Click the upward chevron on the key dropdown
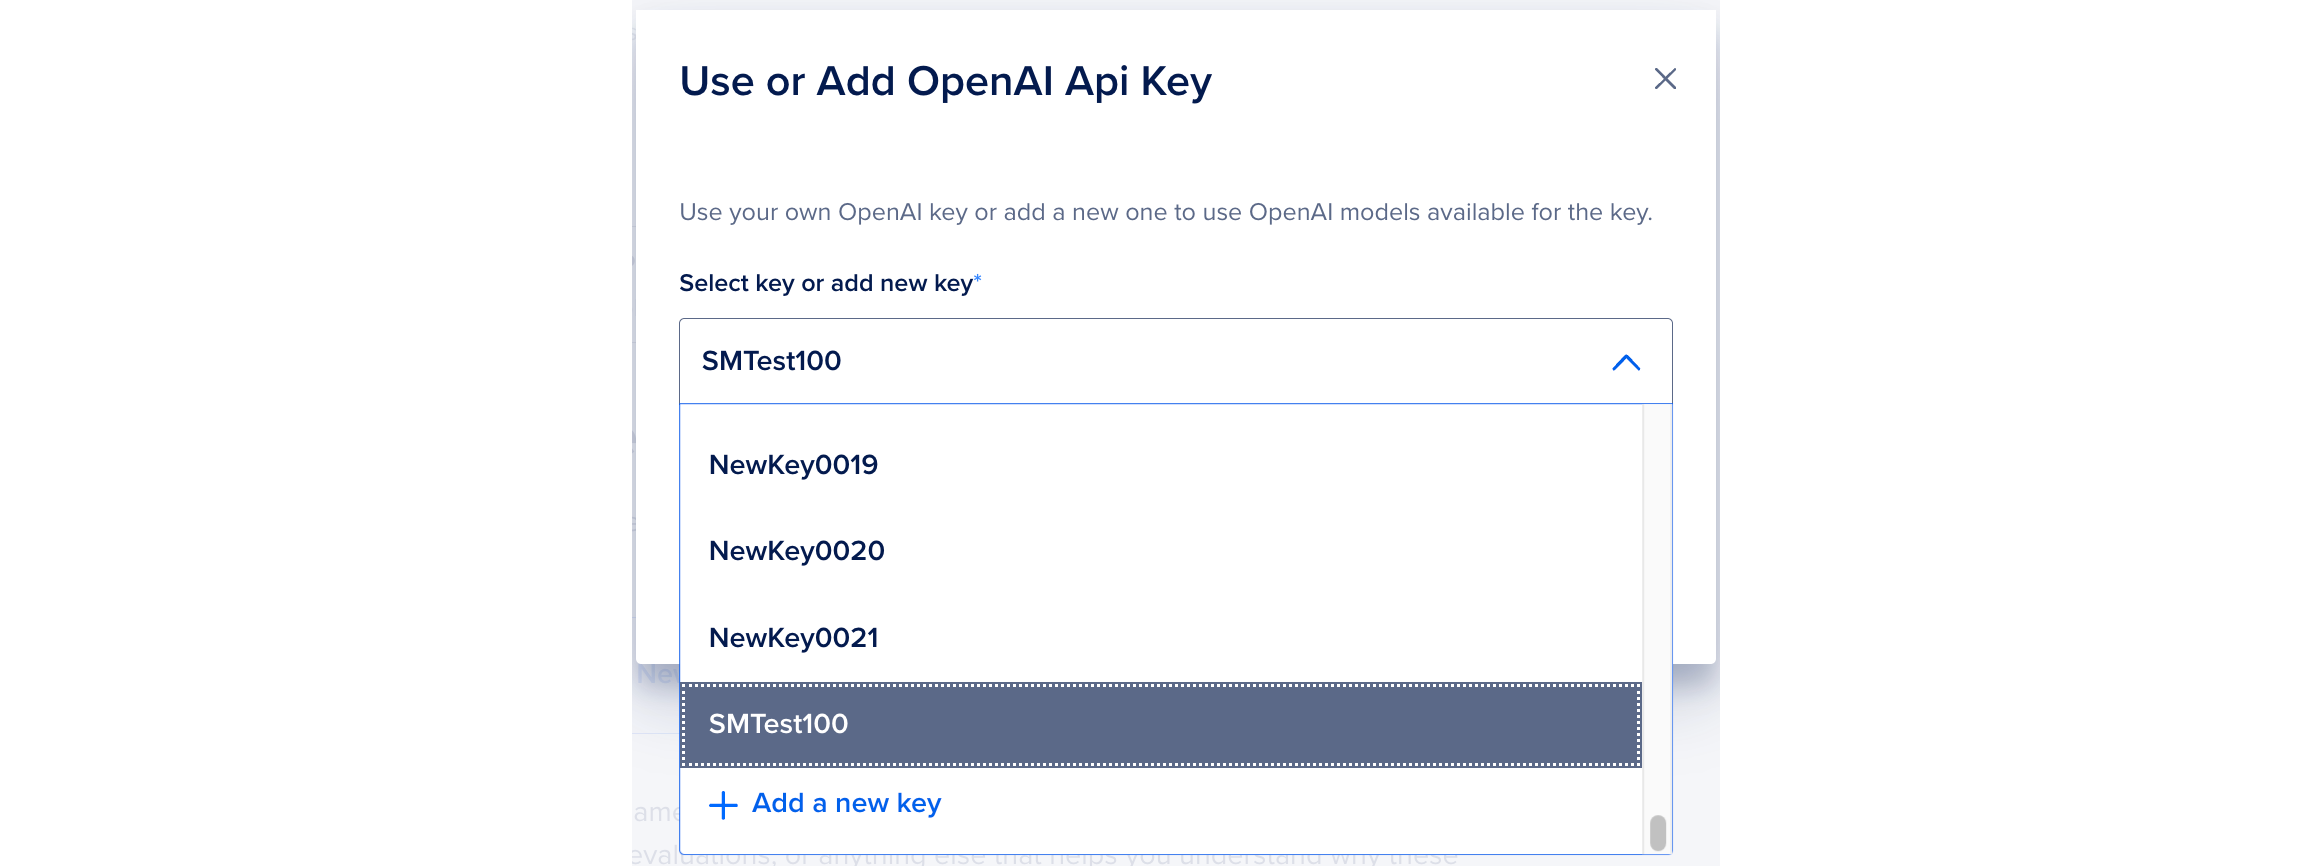This screenshot has width=2301, height=866. point(1626,361)
